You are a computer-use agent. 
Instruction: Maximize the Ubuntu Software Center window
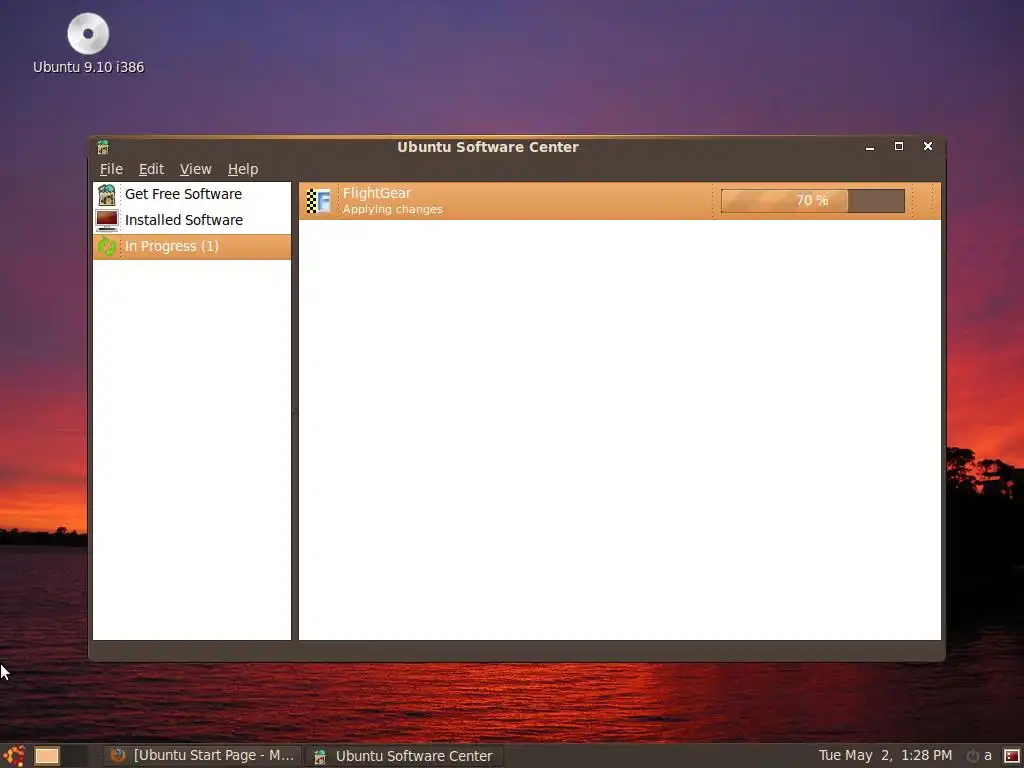point(899,146)
